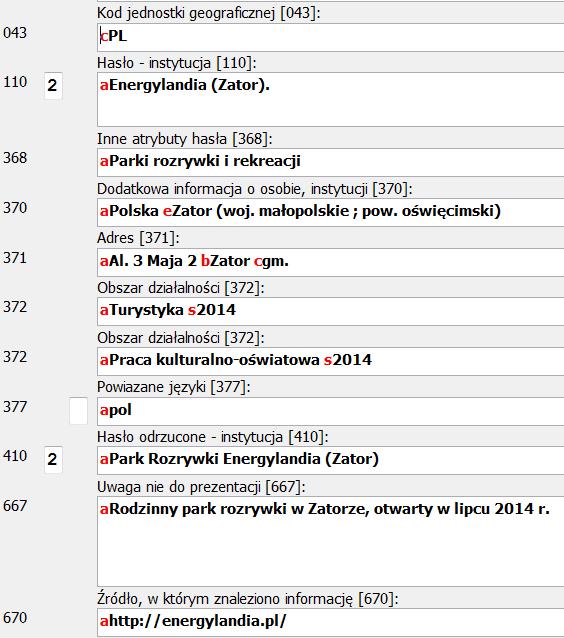Select the empty indicator box of field 377
The image size is (564, 638).
coord(79,411)
